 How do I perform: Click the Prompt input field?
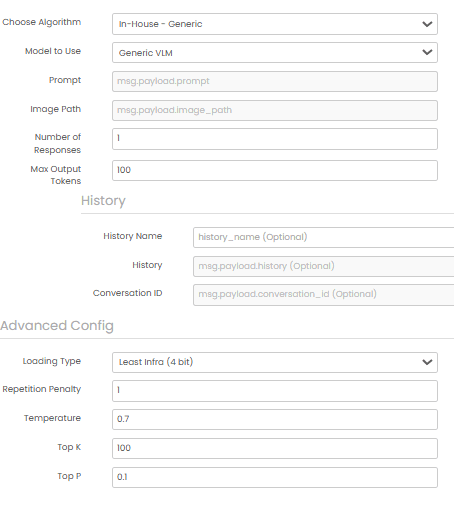click(275, 81)
